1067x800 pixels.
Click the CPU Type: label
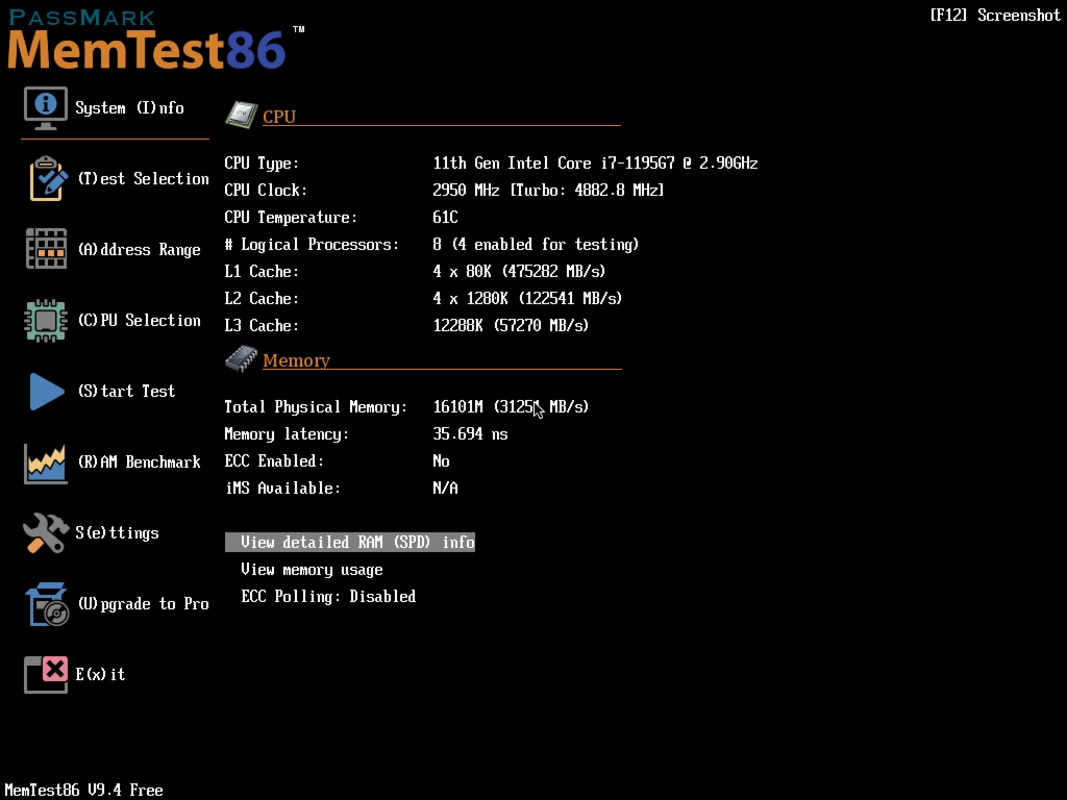(262, 163)
